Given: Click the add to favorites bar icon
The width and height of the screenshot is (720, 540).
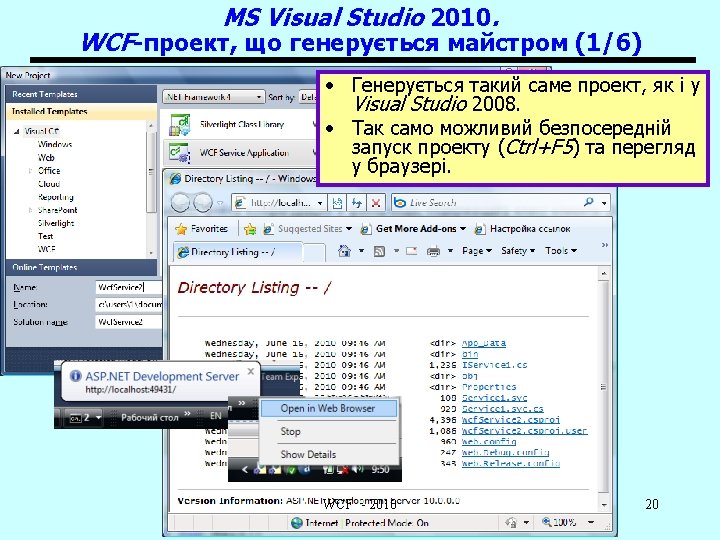Looking at the screenshot, I should 250,229.
